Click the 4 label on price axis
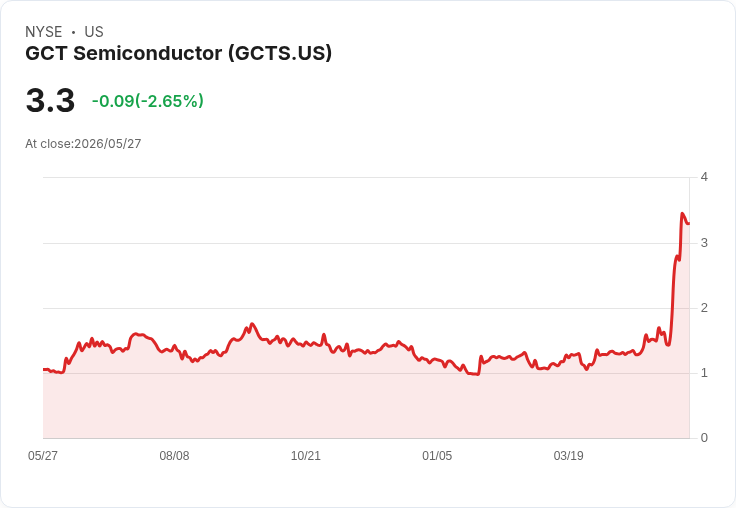 [x=704, y=177]
